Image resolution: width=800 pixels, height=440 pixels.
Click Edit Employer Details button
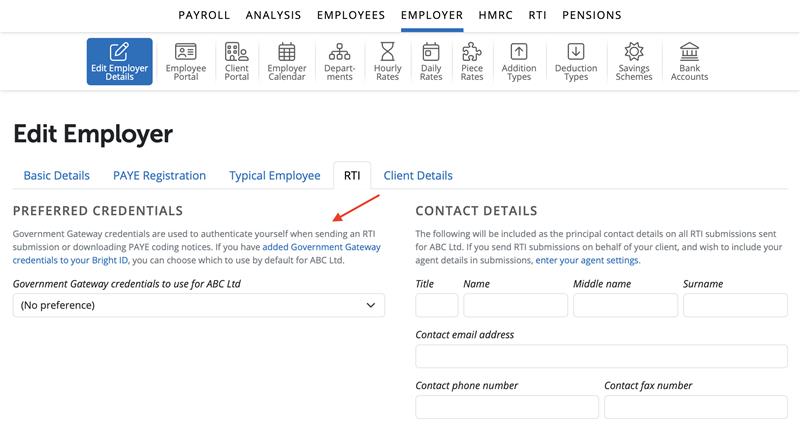pos(119,61)
